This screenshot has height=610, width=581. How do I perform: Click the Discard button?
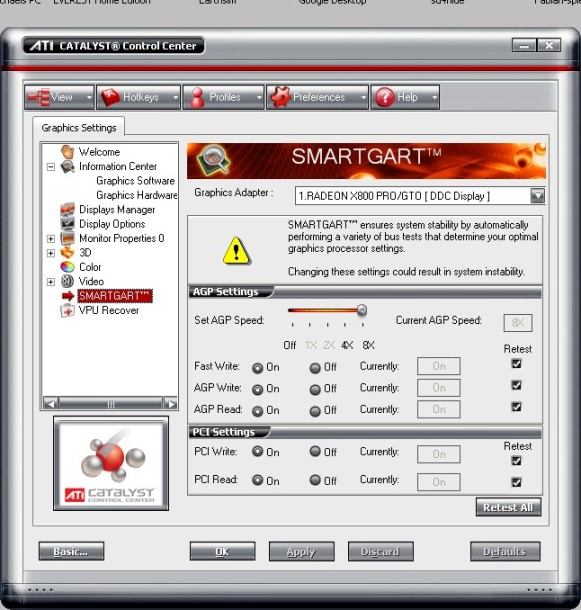[x=380, y=551]
